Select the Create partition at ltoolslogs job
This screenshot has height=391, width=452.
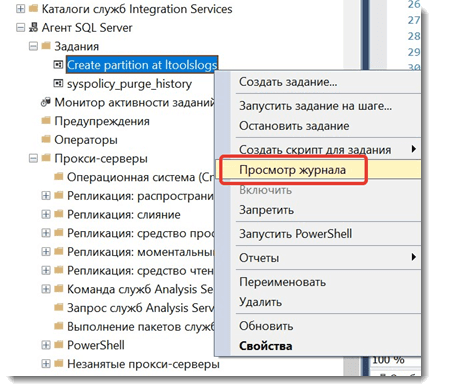(142, 65)
